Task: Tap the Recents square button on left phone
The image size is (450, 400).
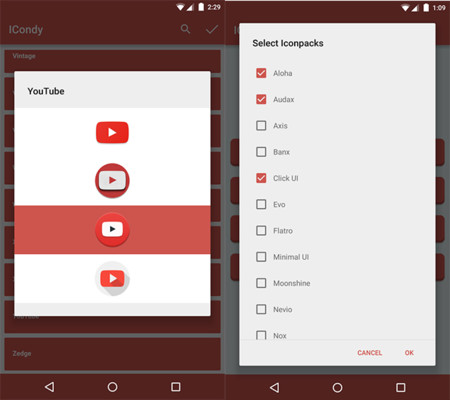Action: [x=176, y=387]
